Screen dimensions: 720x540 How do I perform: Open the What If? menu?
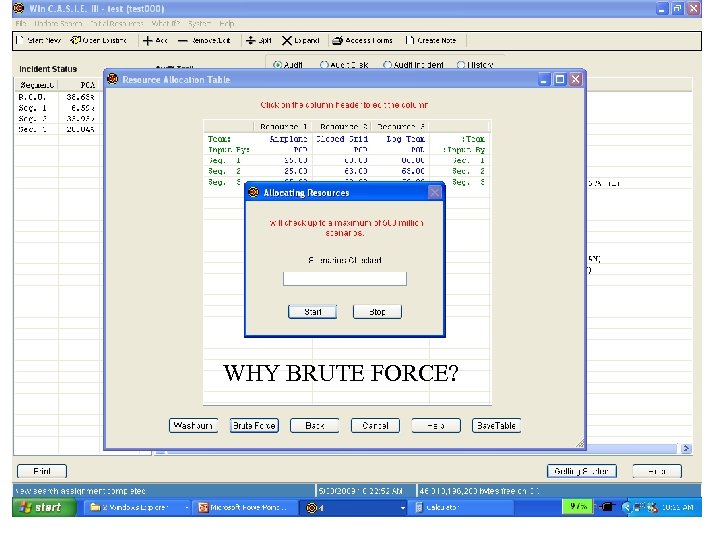point(165,23)
